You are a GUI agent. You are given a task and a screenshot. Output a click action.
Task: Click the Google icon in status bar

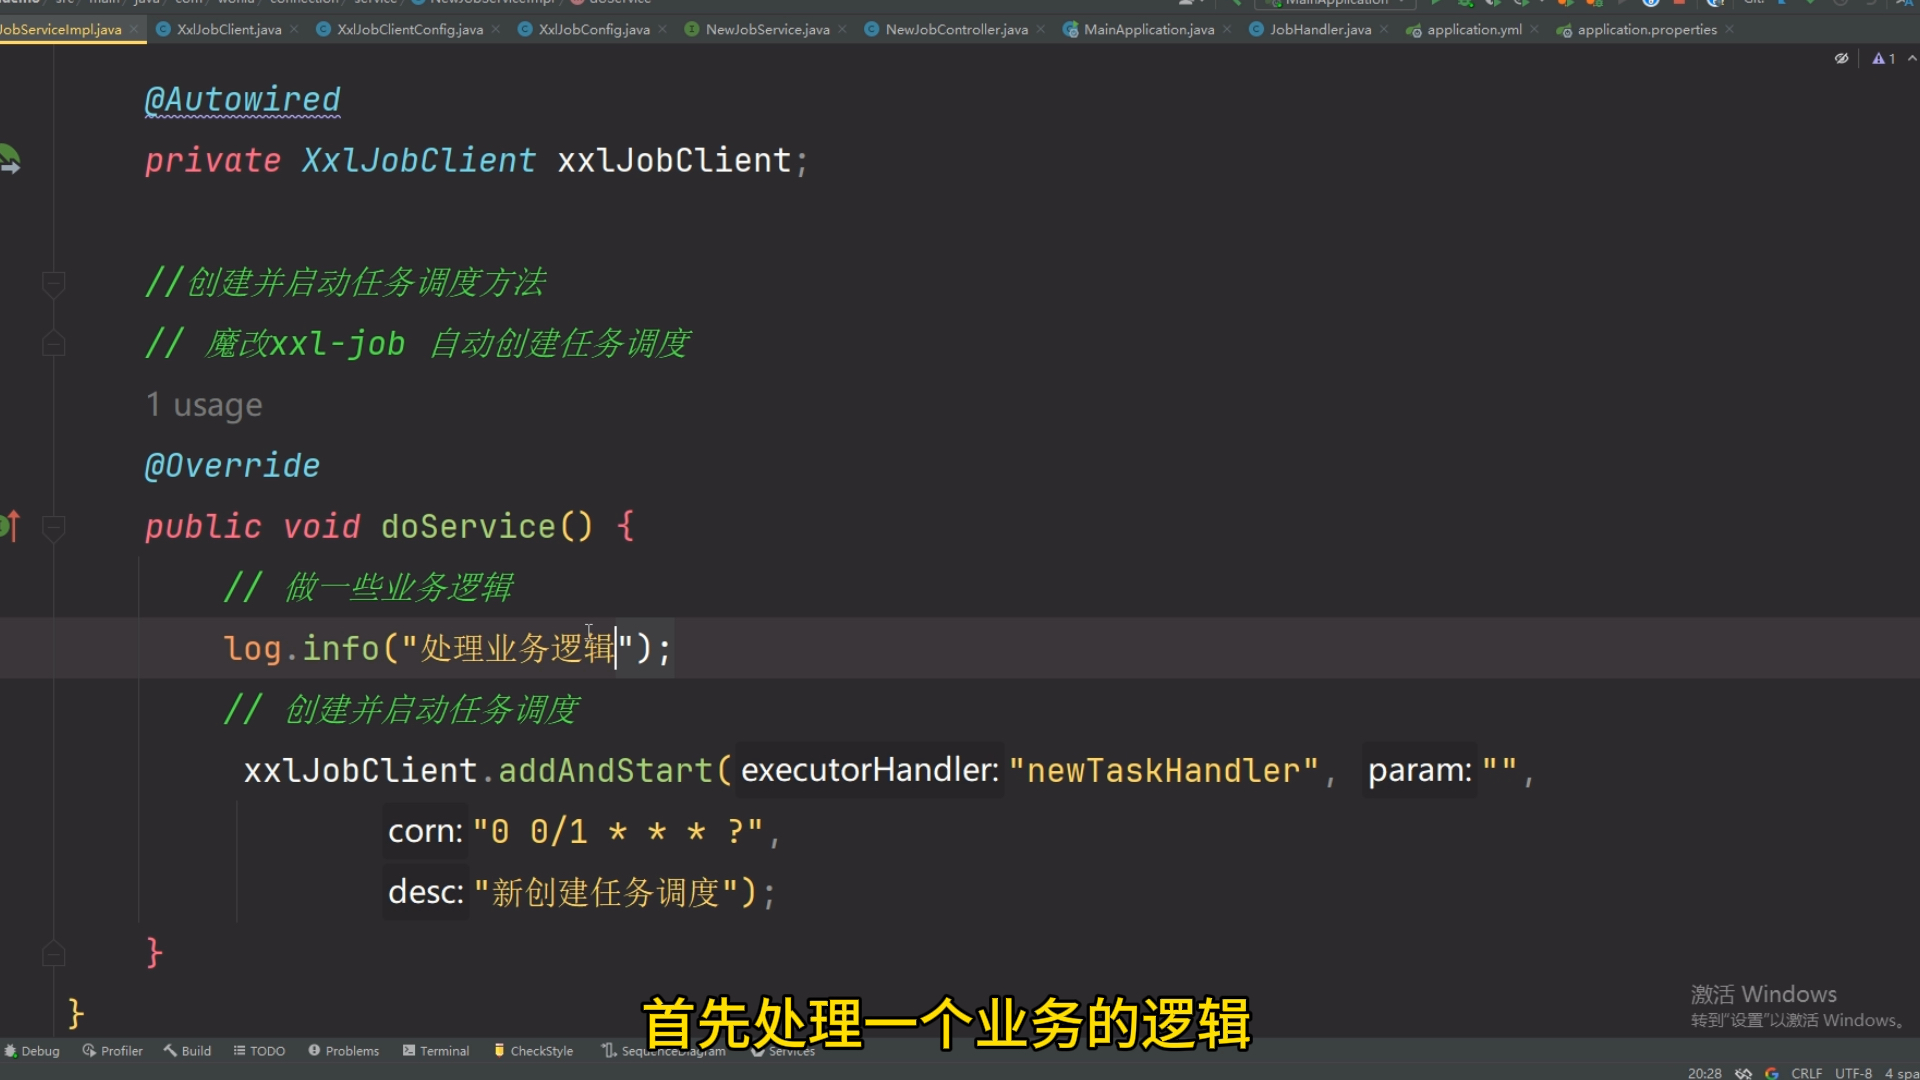1772,1073
